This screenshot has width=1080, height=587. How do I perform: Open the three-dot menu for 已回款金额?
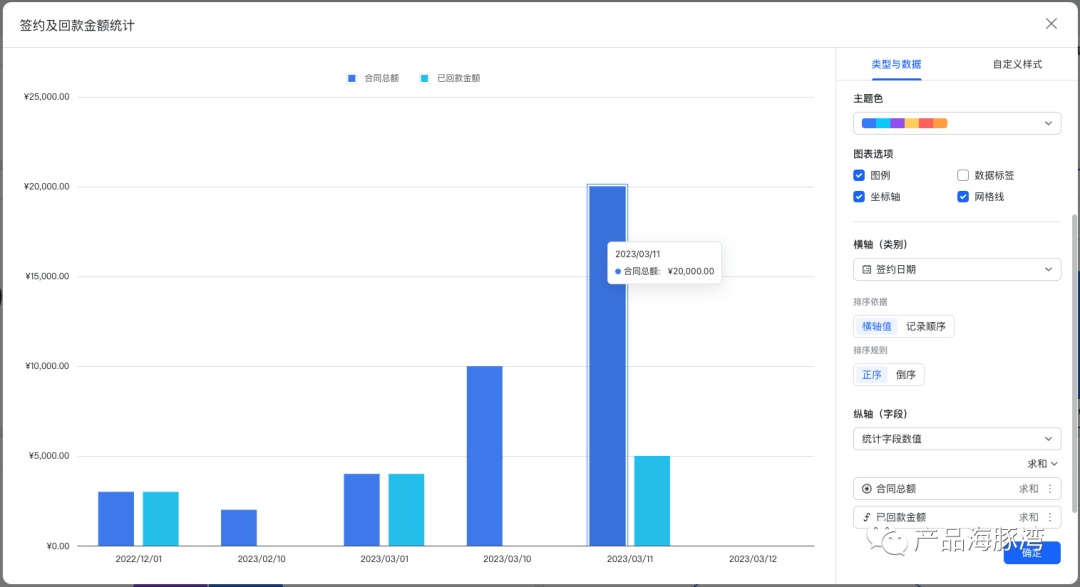[1049, 517]
